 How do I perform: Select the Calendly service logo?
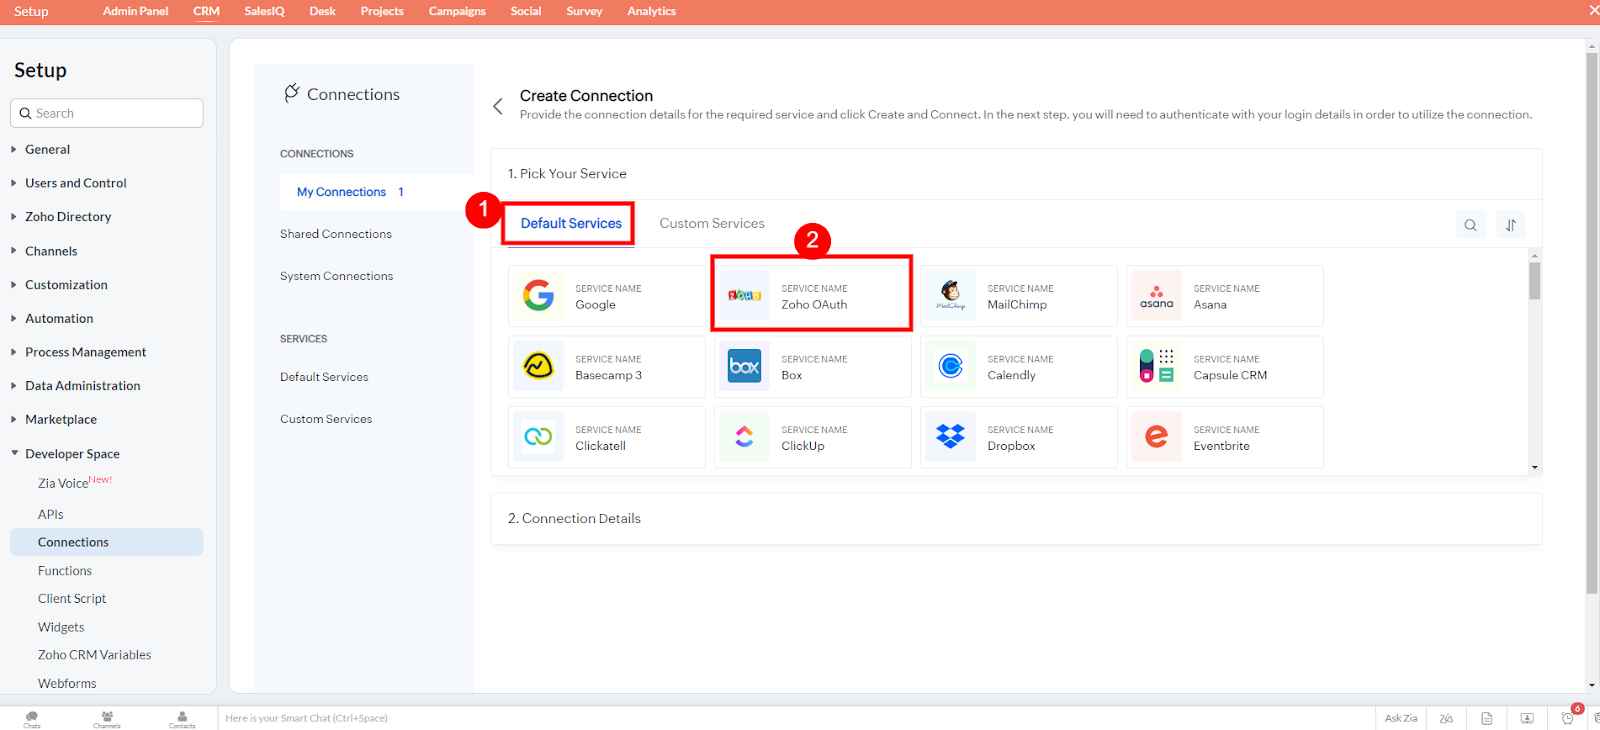pos(951,367)
